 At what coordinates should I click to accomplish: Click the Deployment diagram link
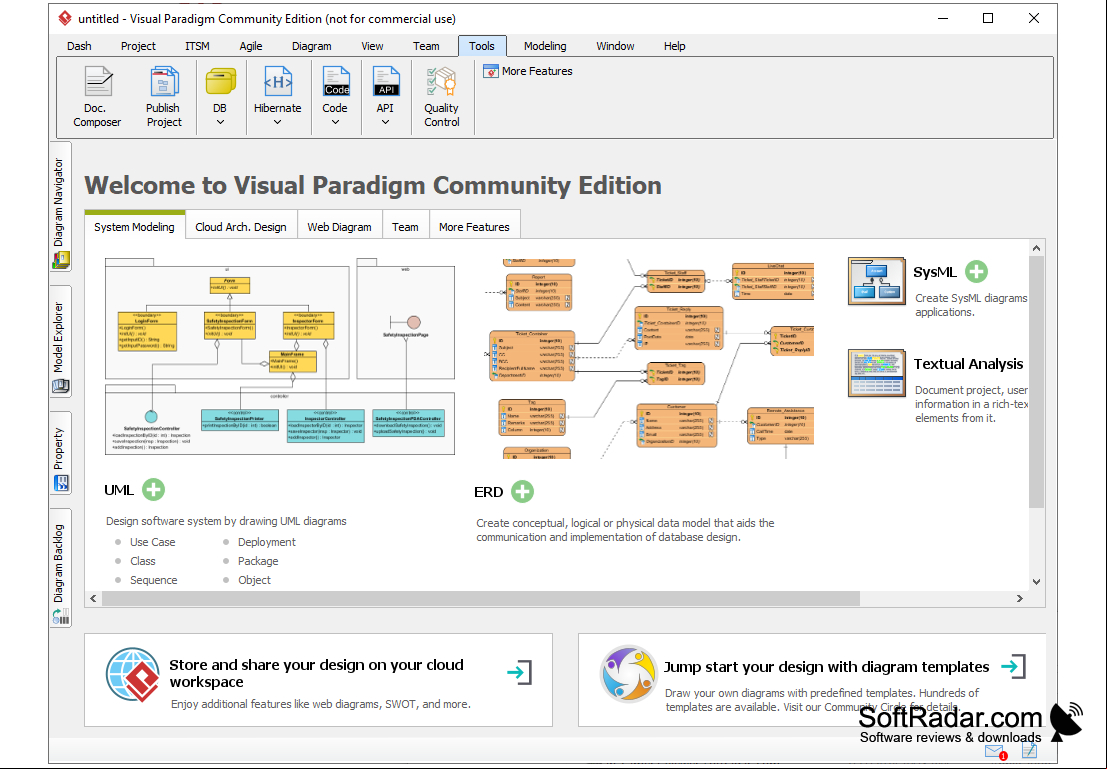(267, 542)
